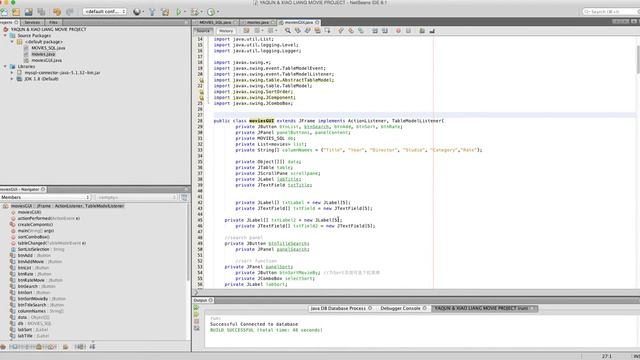Image resolution: width=640 pixels, height=360 pixels.
Task: Click the Shift Line Left icon
Action: coord(375,31)
